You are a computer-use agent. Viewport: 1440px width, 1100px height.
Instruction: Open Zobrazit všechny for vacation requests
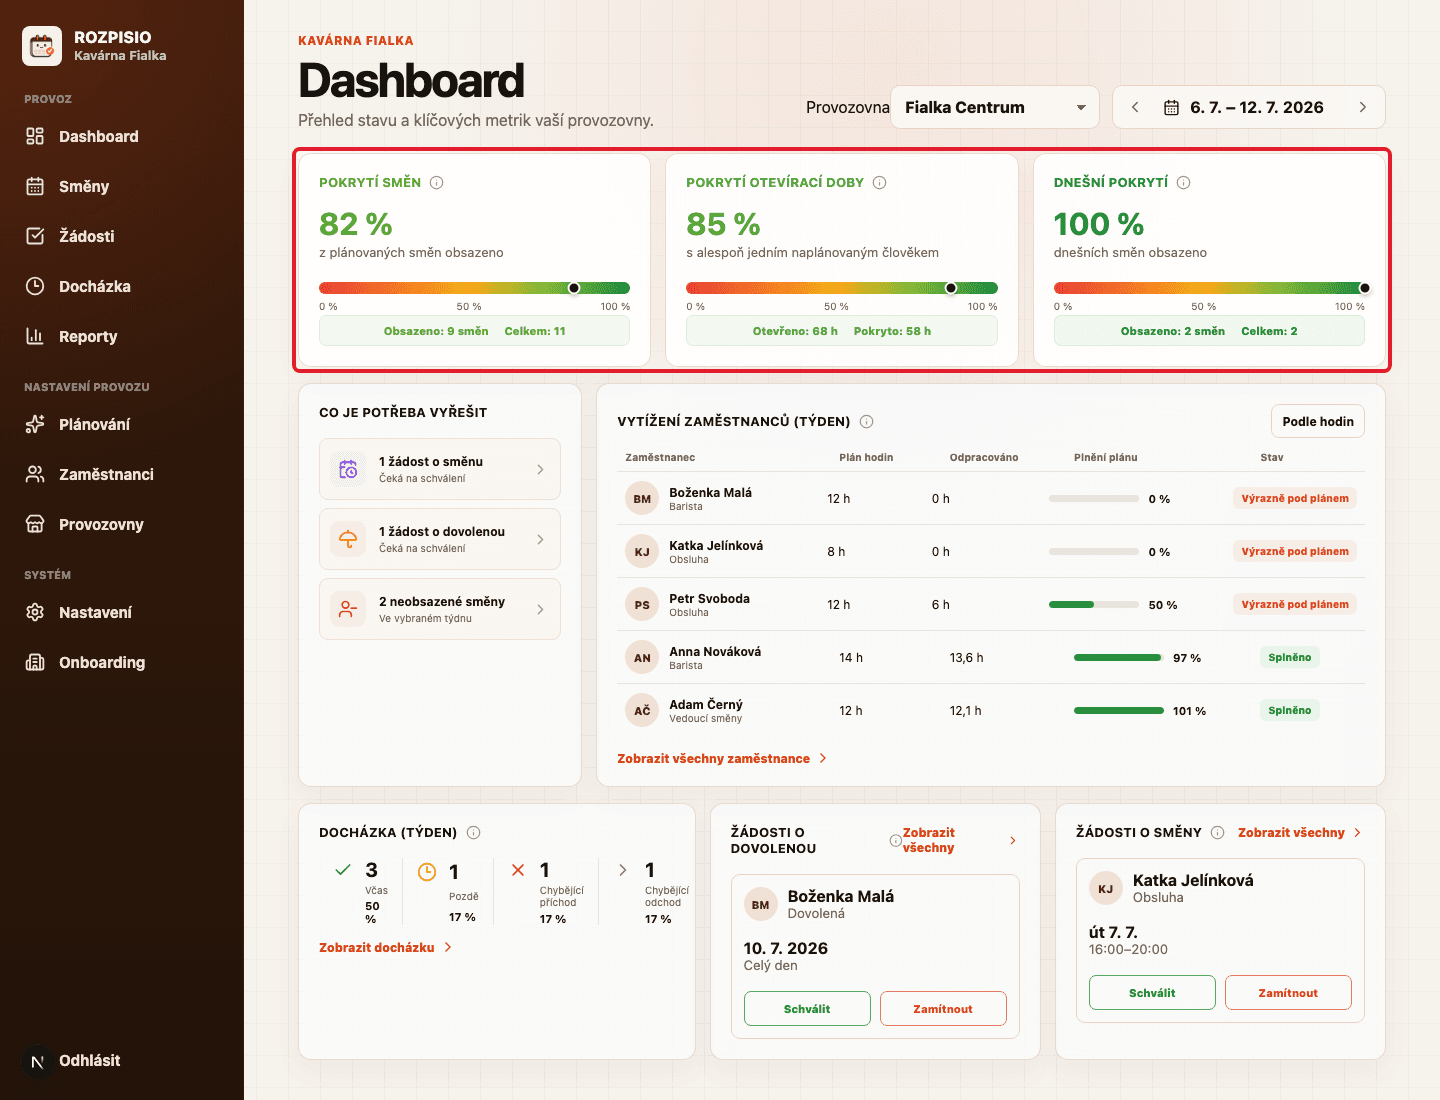point(959,840)
